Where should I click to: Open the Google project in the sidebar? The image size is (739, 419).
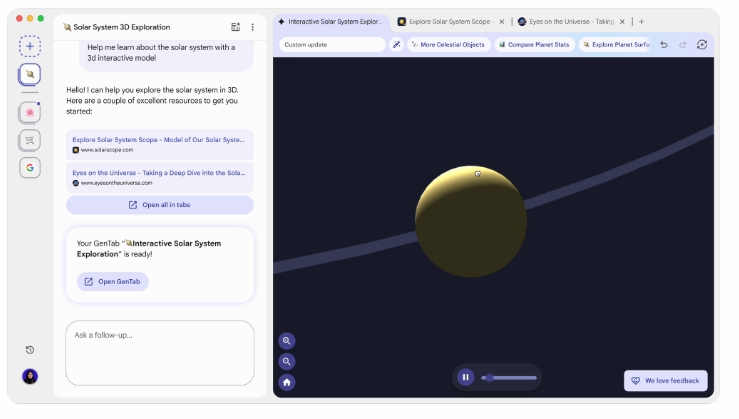[30, 168]
